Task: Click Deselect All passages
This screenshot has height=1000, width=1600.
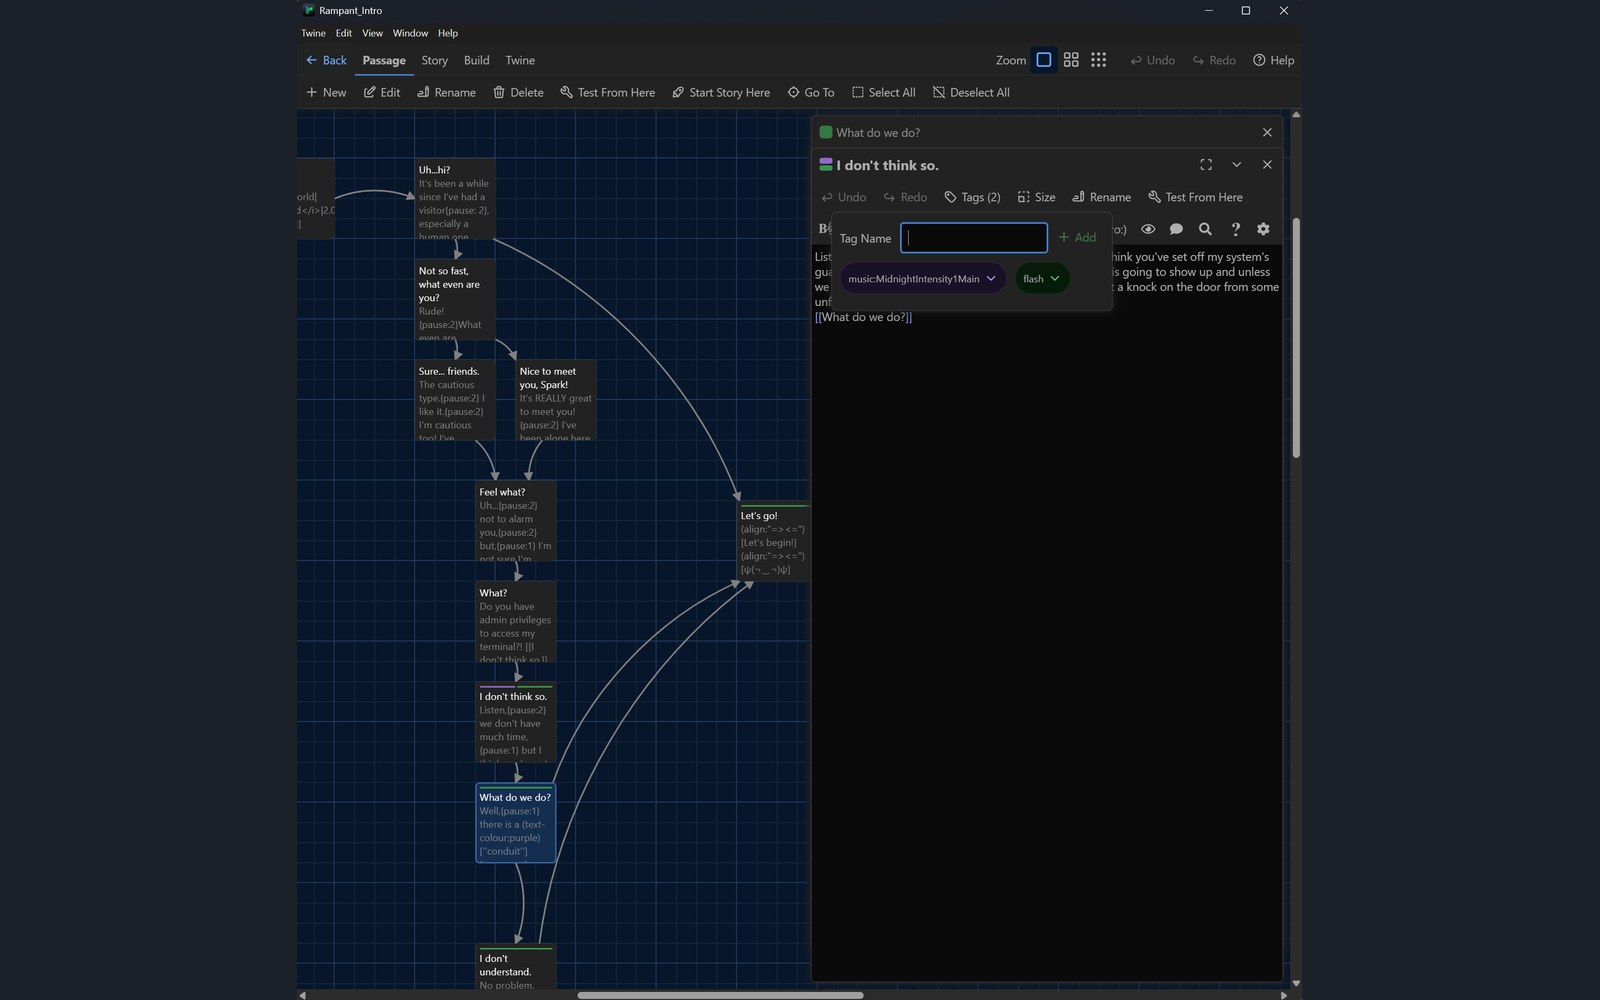Action: (971, 92)
